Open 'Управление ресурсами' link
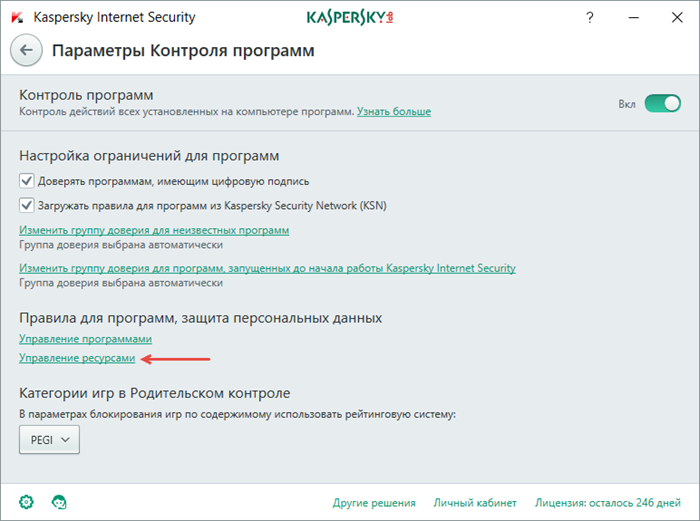Screen dimensions: 700x521 [77, 358]
